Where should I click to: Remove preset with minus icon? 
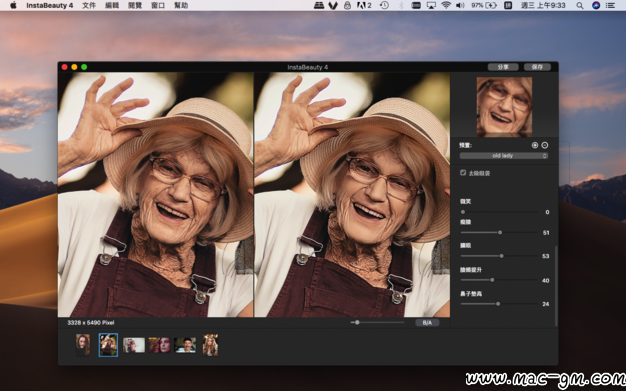[x=545, y=145]
